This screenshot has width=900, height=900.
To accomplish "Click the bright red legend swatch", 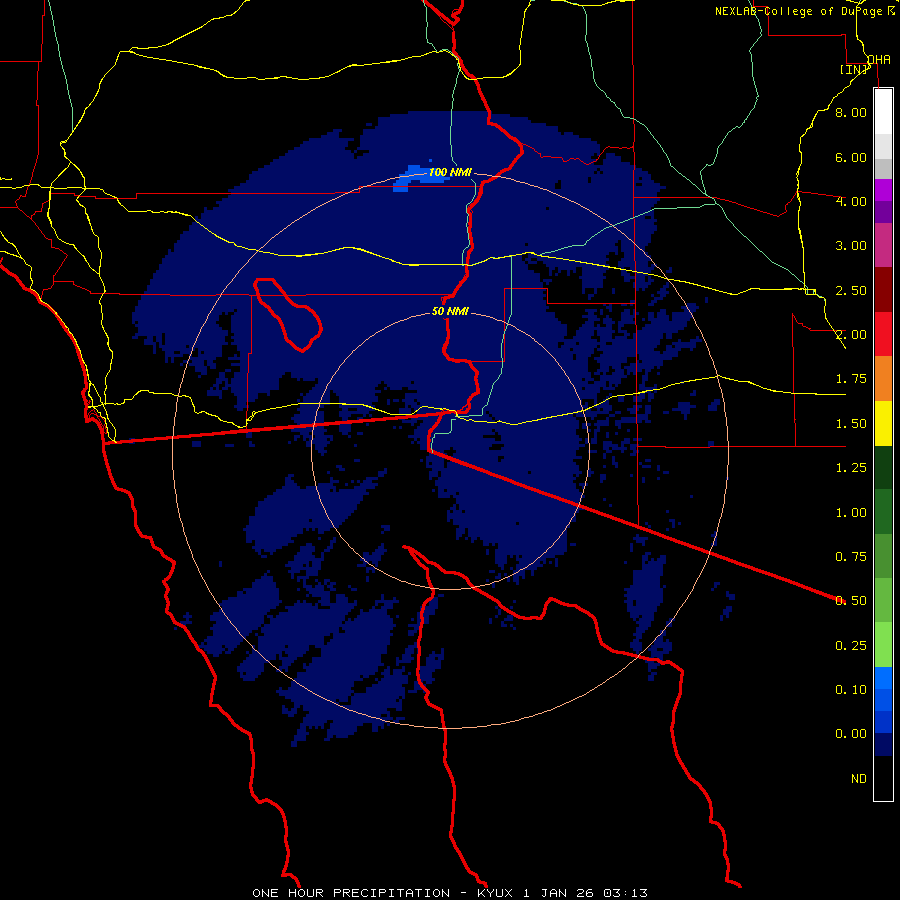I will (x=883, y=334).
